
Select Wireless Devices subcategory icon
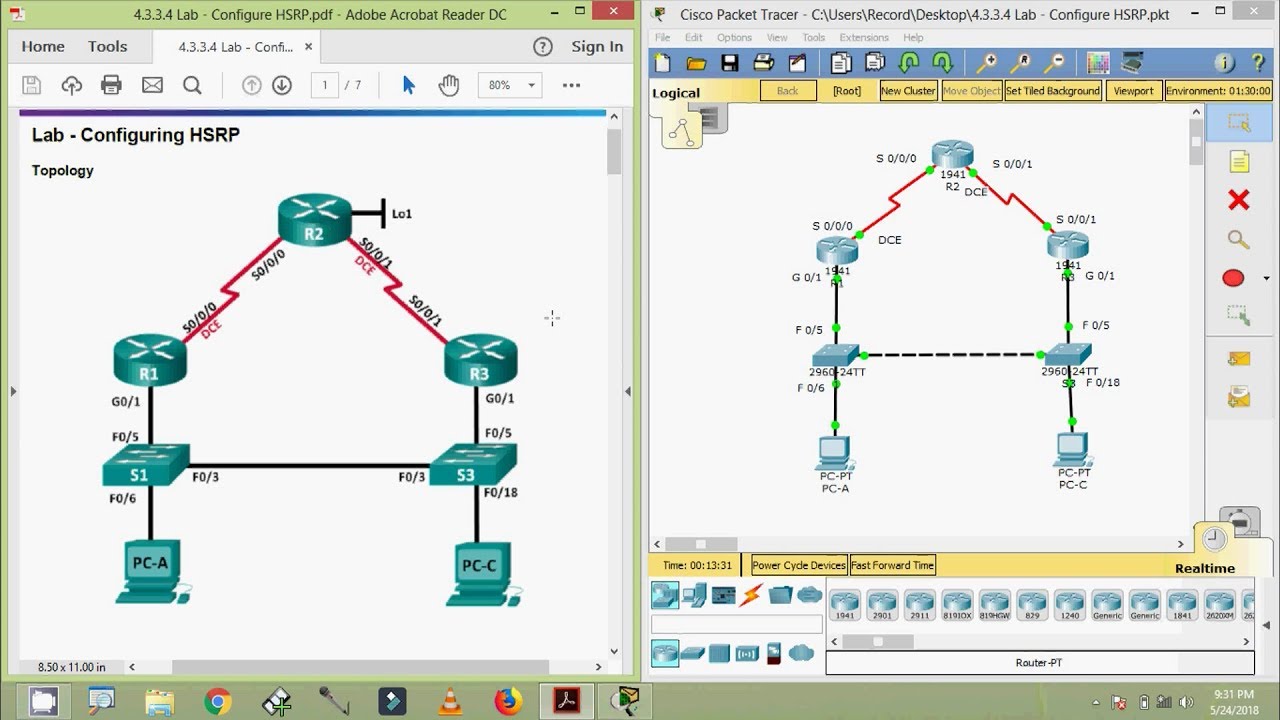[747, 654]
